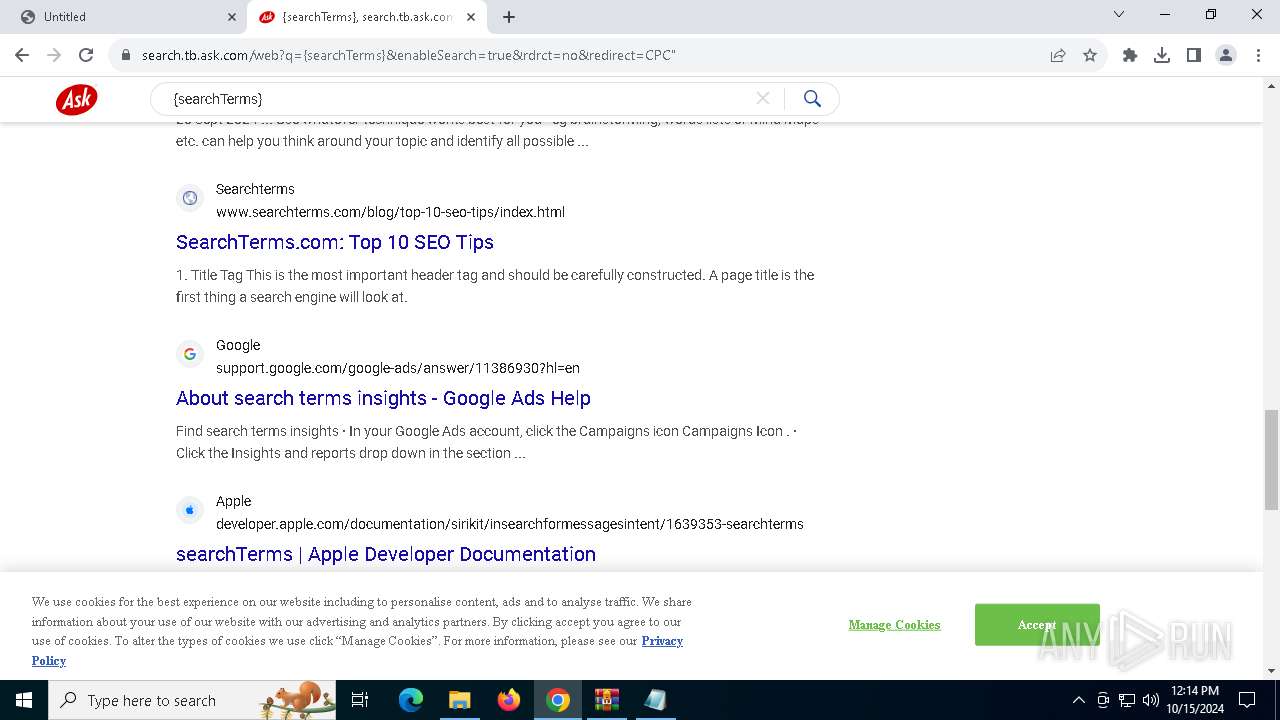The width and height of the screenshot is (1280, 720).
Task: Open Chrome three-dot menu
Action: [x=1257, y=55]
